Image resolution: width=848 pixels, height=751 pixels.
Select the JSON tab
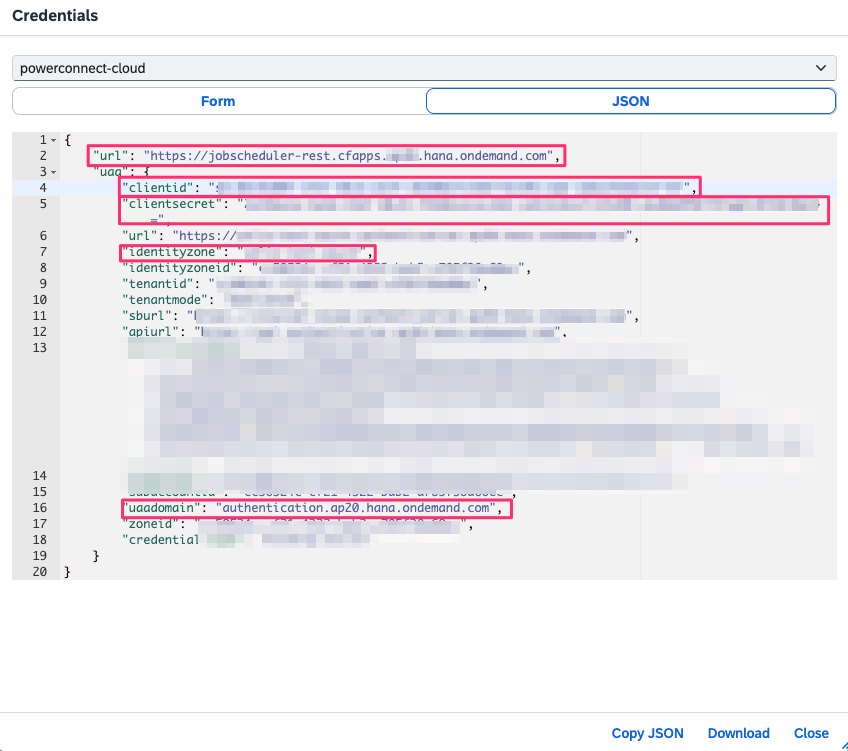point(630,101)
